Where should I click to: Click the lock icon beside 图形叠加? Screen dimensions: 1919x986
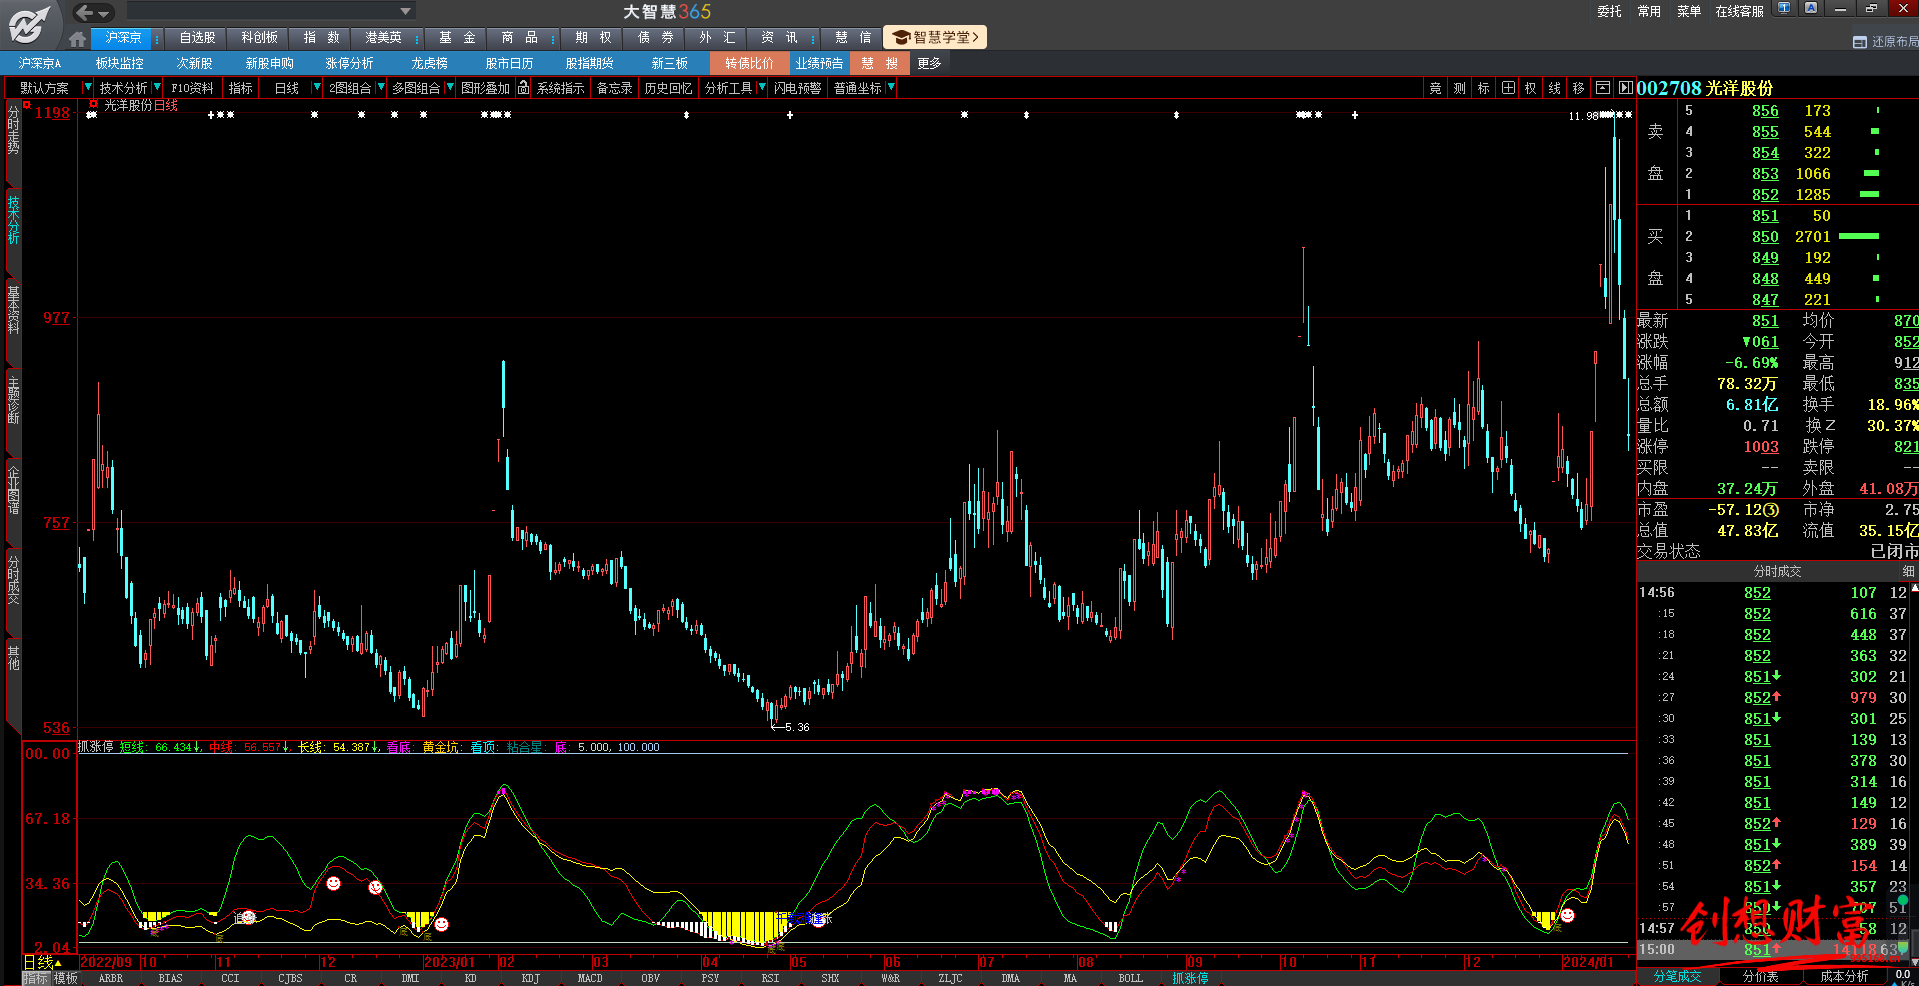(x=523, y=88)
